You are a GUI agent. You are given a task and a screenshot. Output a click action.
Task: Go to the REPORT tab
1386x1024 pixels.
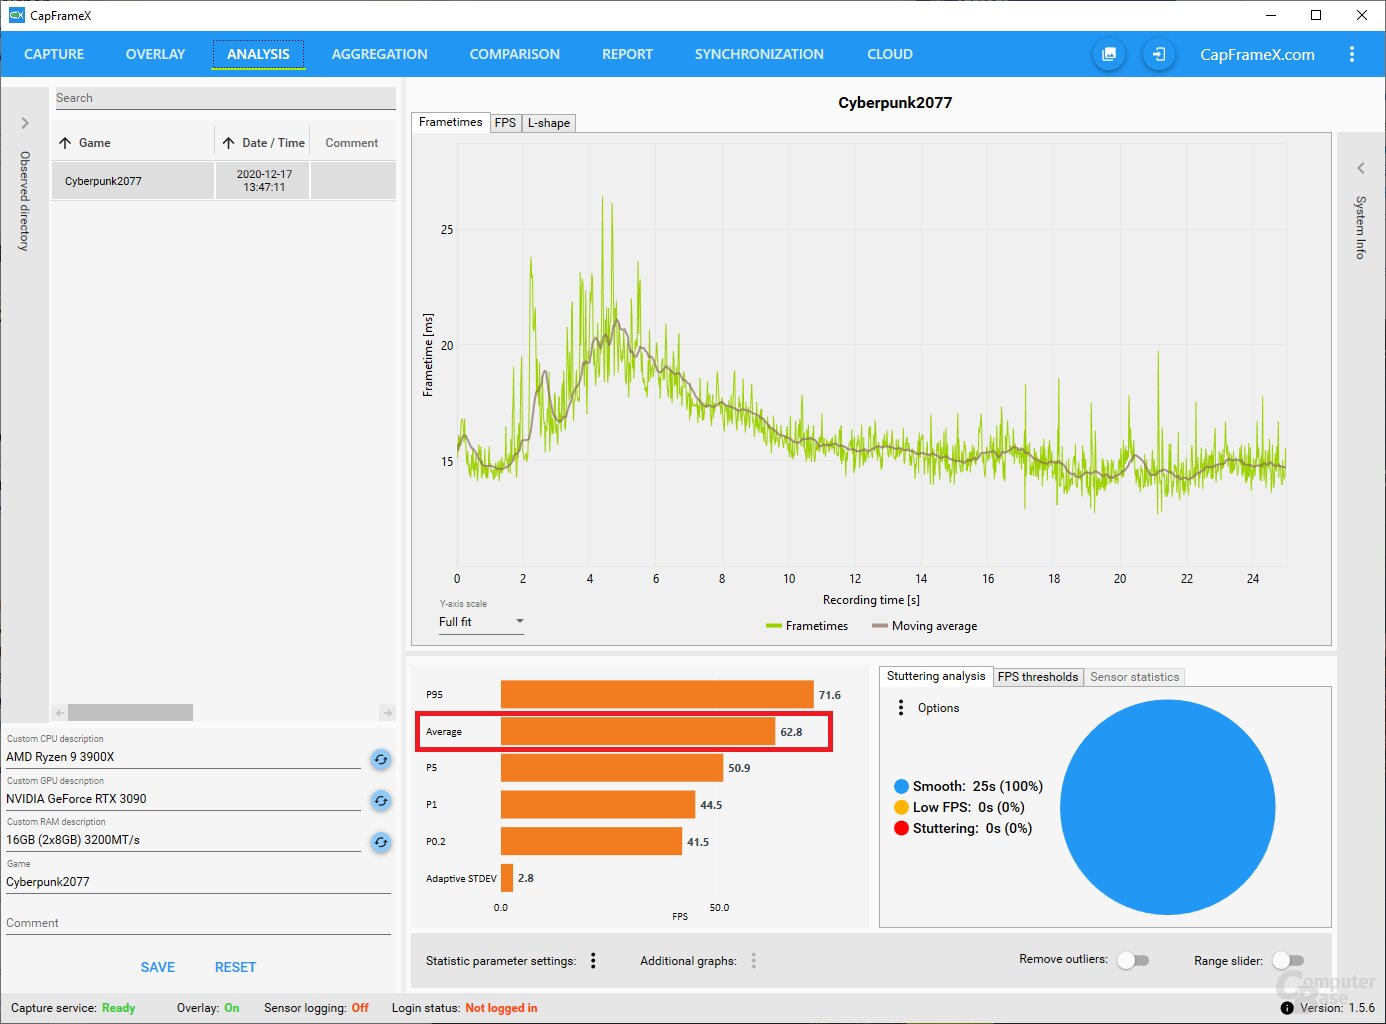pyautogui.click(x=627, y=54)
